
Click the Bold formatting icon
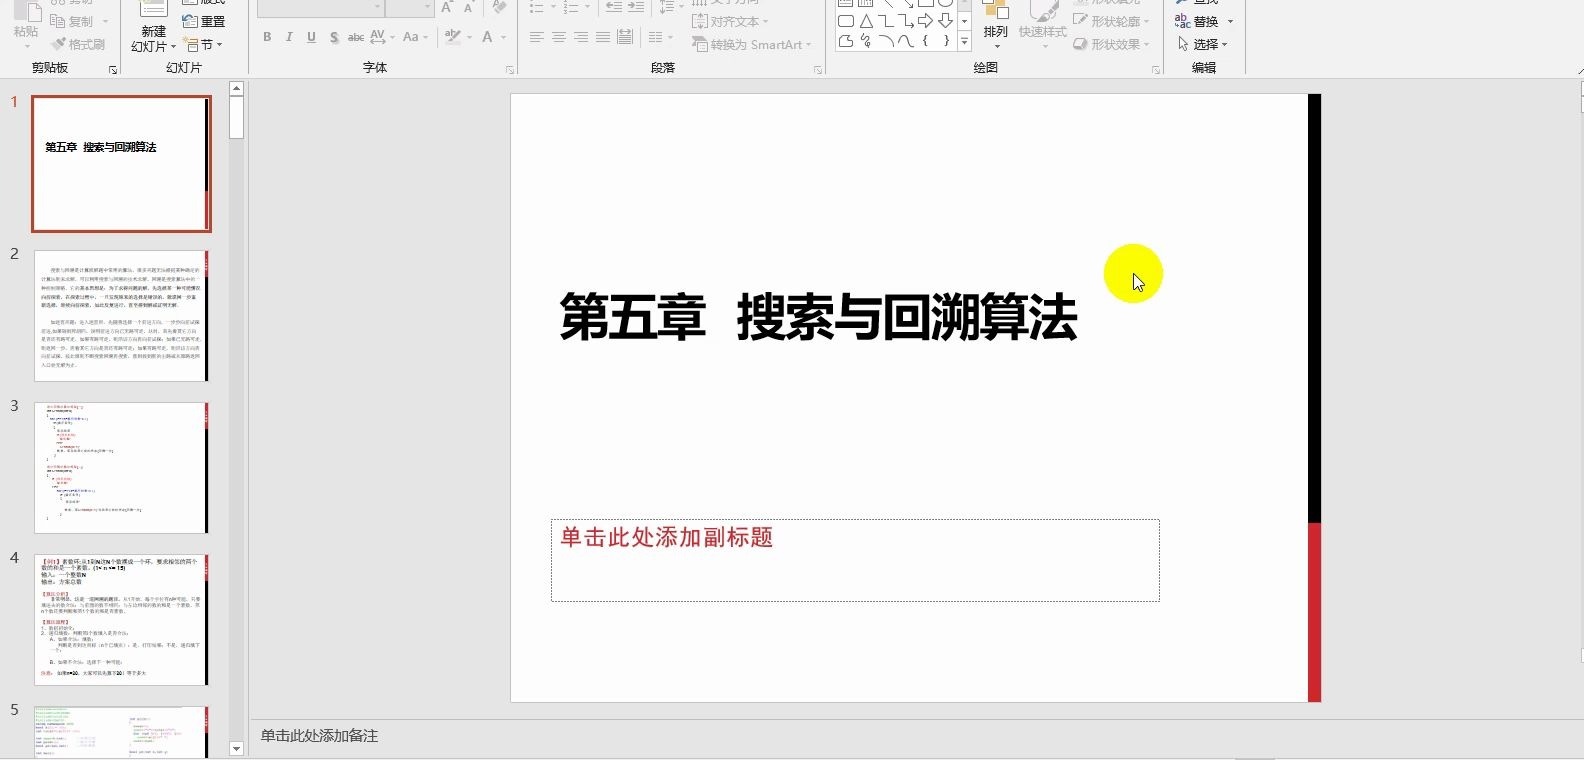click(267, 37)
